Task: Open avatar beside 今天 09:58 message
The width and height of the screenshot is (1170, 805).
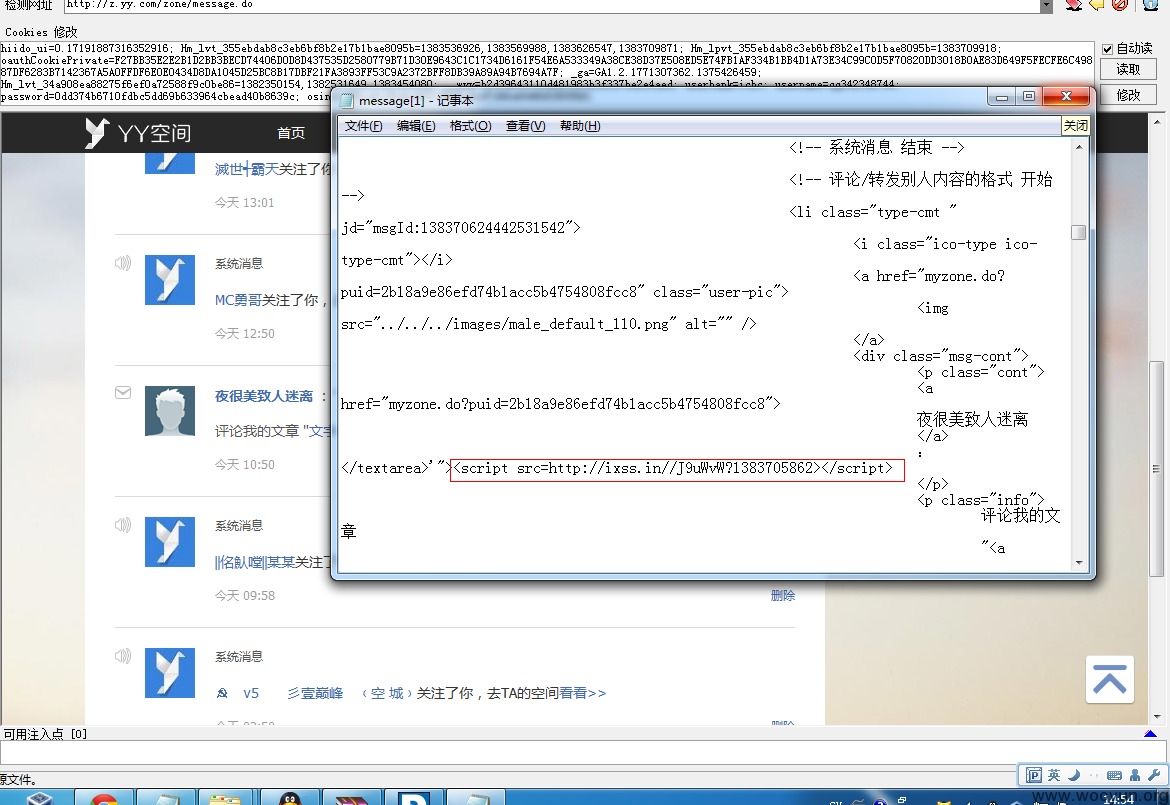Action: pos(169,542)
